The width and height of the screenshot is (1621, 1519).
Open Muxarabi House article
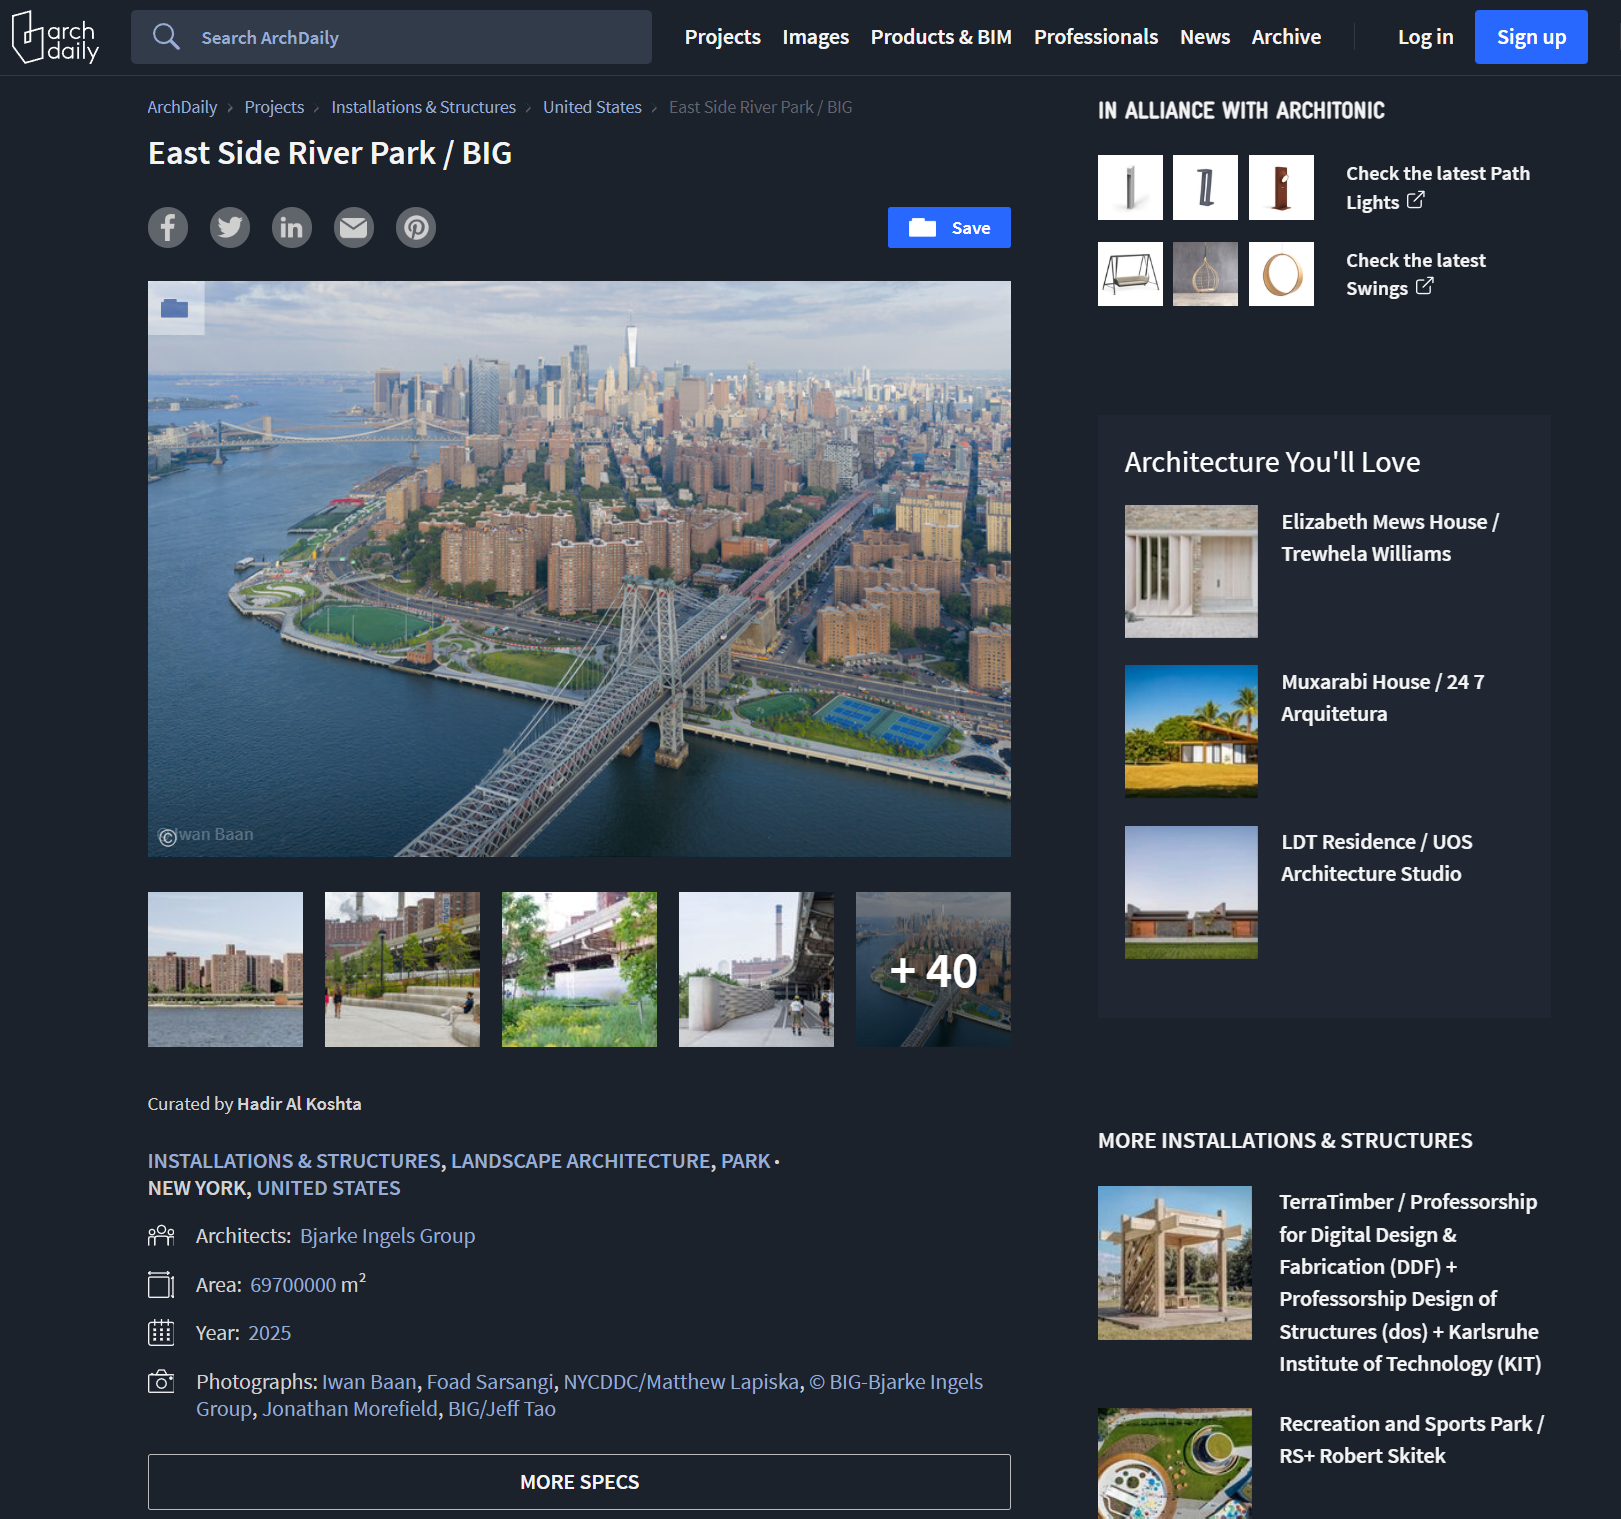[1382, 698]
